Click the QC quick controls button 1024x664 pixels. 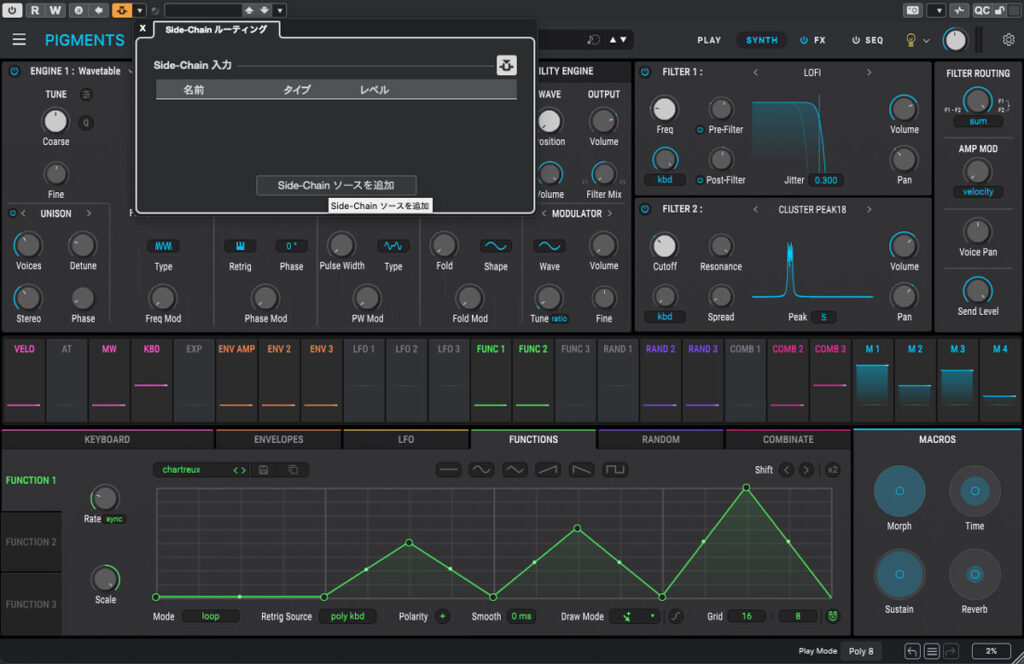tap(982, 10)
